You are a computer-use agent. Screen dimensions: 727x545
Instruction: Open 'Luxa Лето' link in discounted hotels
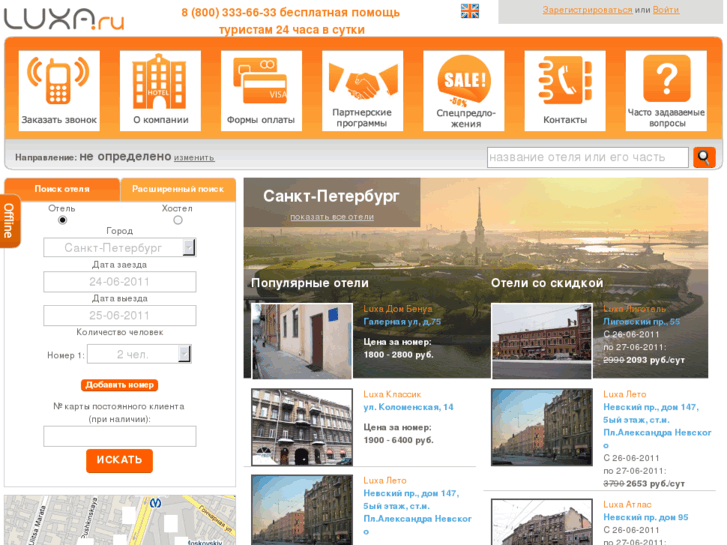625,394
